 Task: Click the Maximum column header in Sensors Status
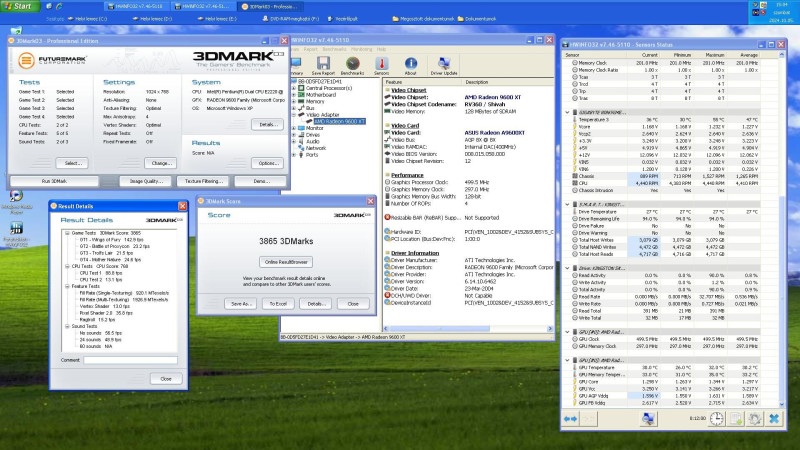[714, 55]
